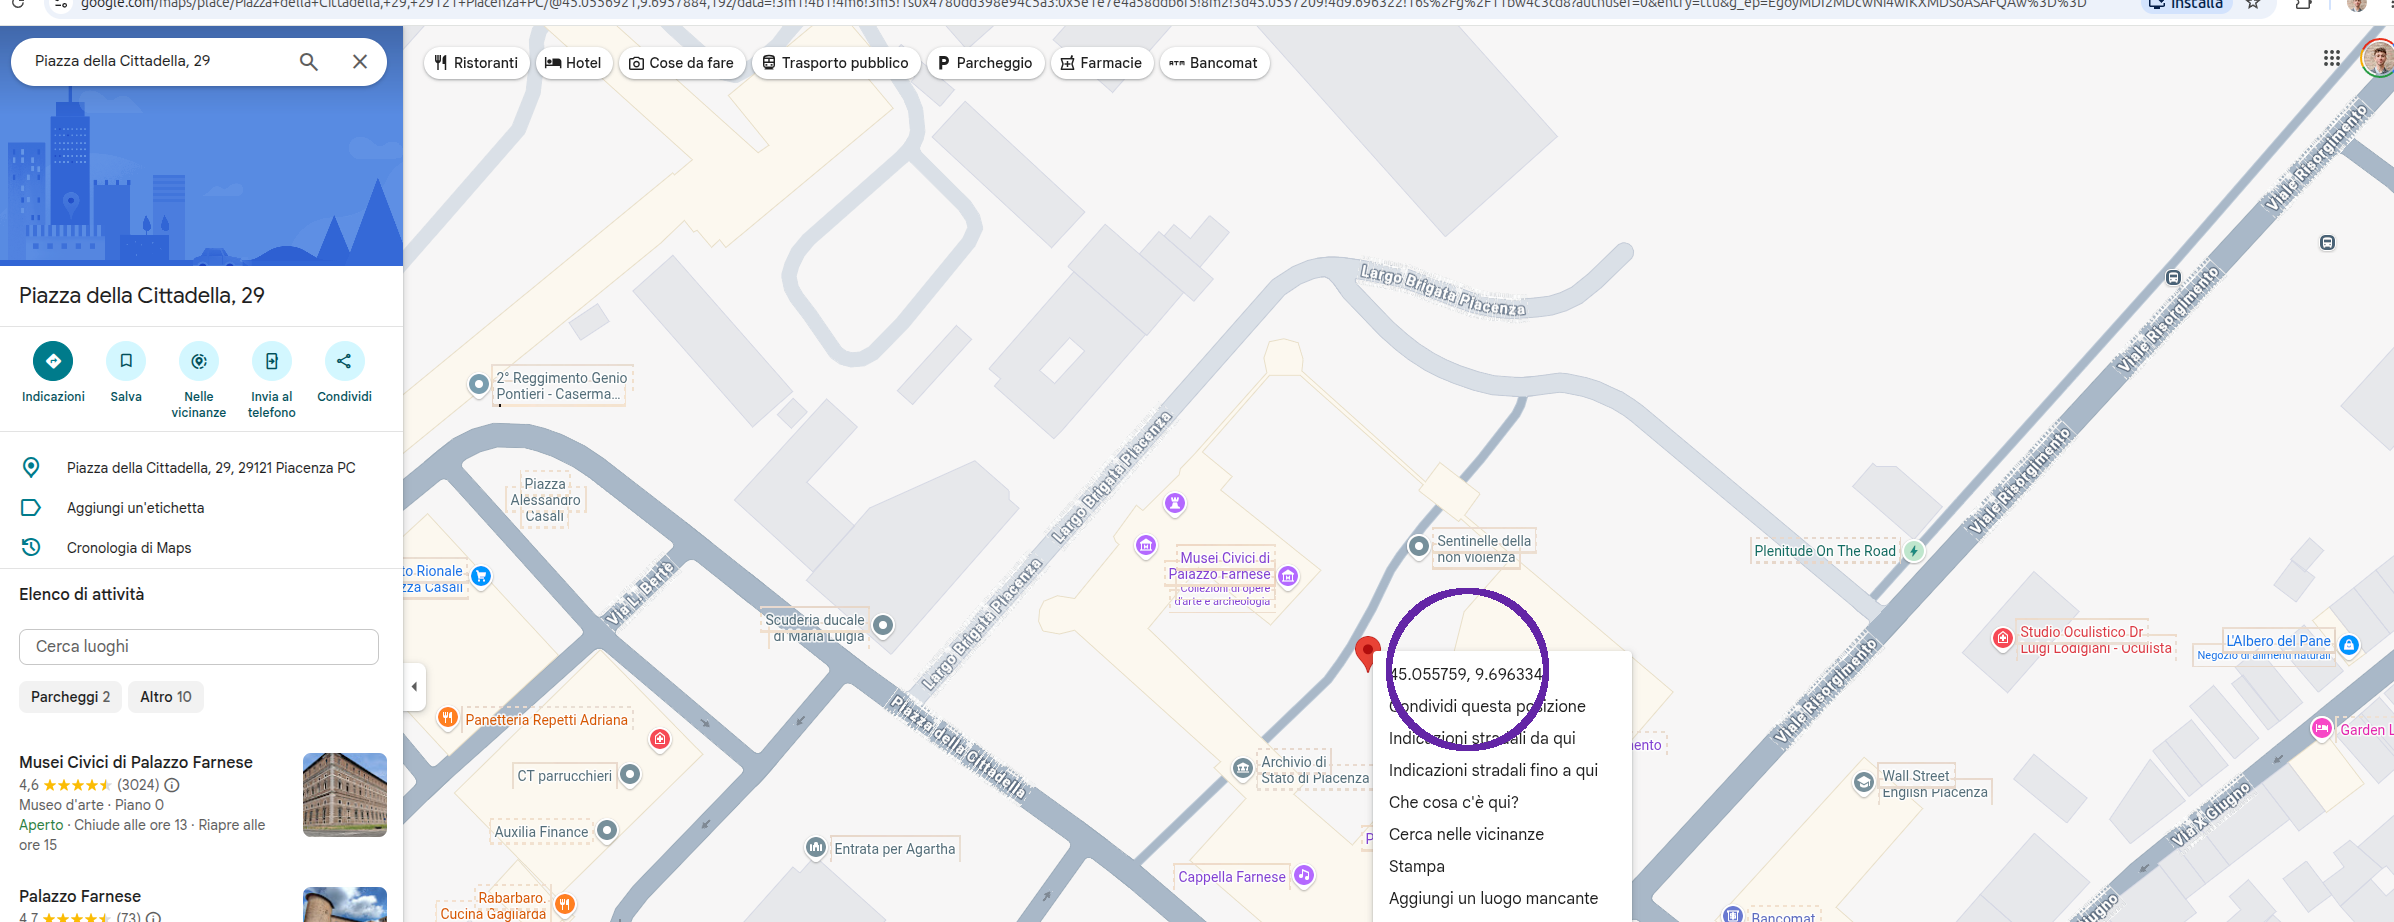Select the Farmacie filter chip

(1101, 63)
